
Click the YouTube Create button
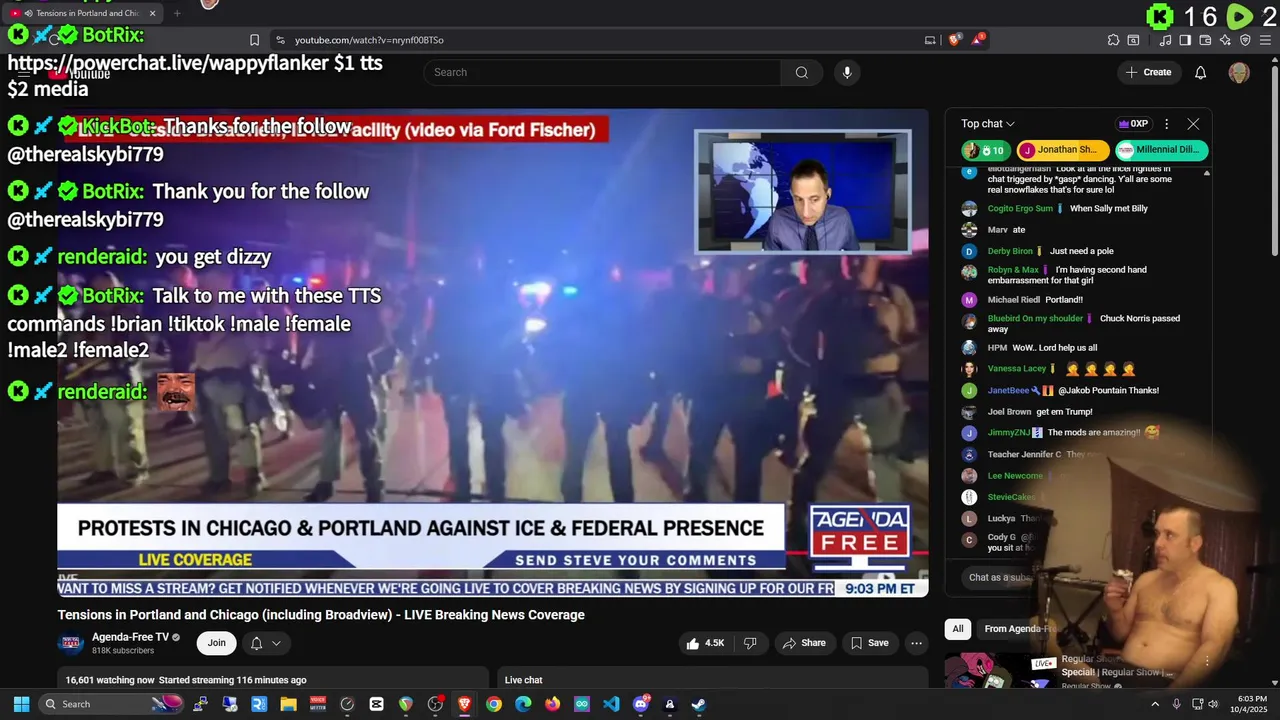click(1148, 72)
